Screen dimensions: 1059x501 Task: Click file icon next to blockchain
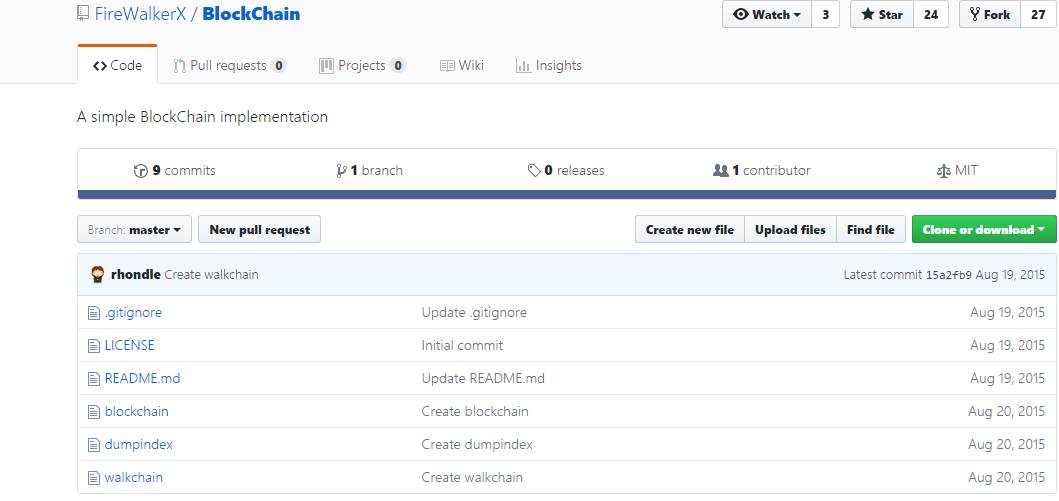click(x=94, y=412)
